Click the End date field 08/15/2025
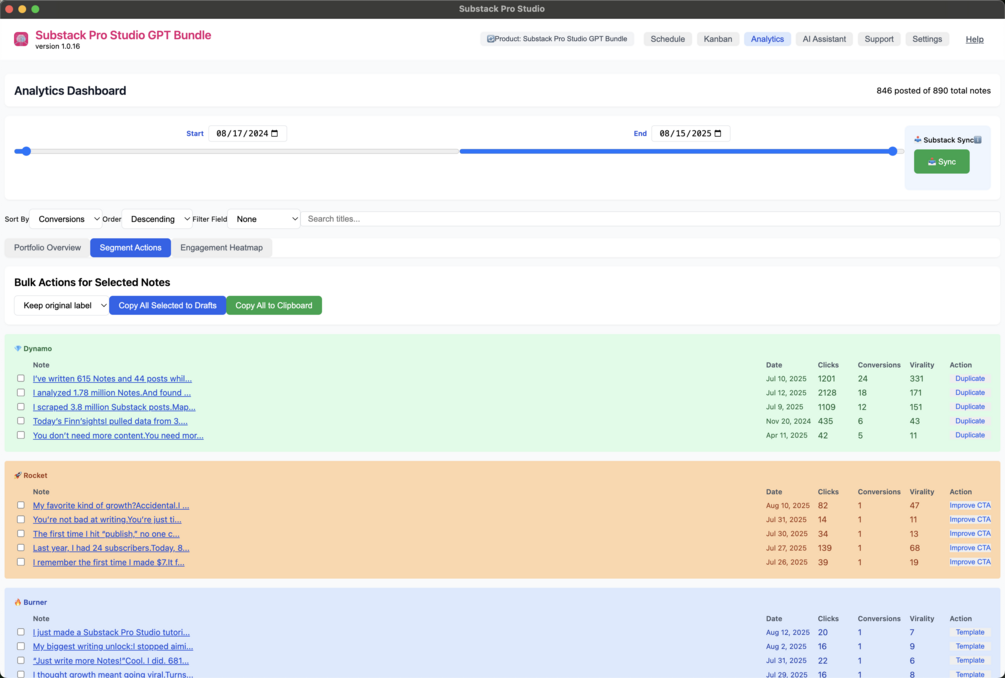 tap(690, 133)
